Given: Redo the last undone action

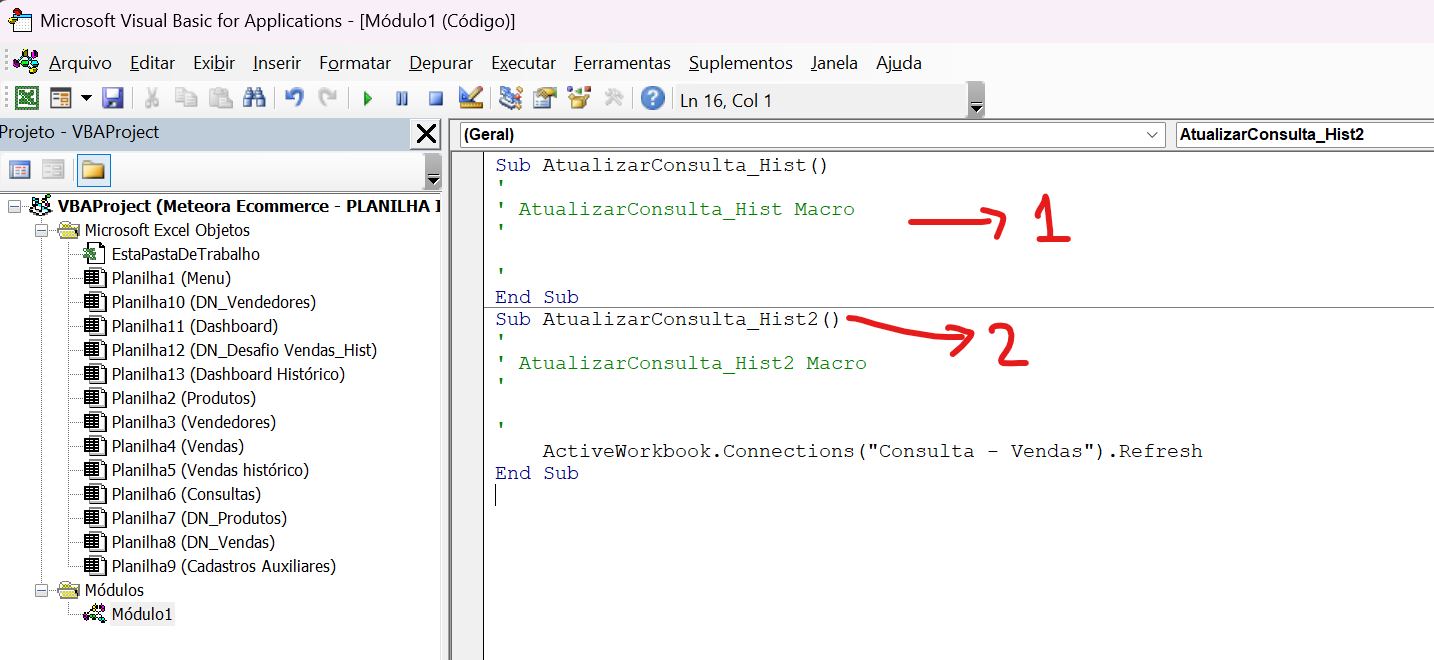Looking at the screenshot, I should [327, 99].
